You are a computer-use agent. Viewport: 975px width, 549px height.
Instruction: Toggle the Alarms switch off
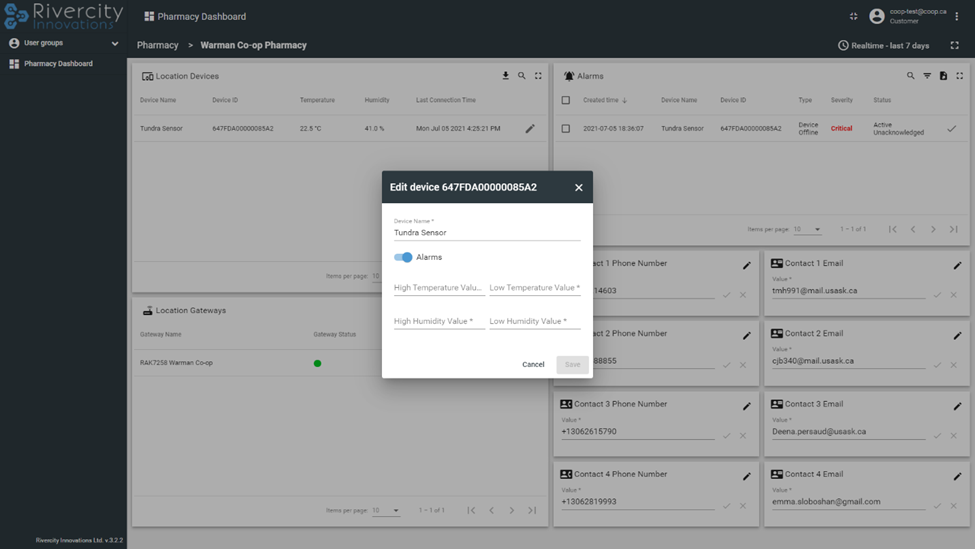pos(403,257)
